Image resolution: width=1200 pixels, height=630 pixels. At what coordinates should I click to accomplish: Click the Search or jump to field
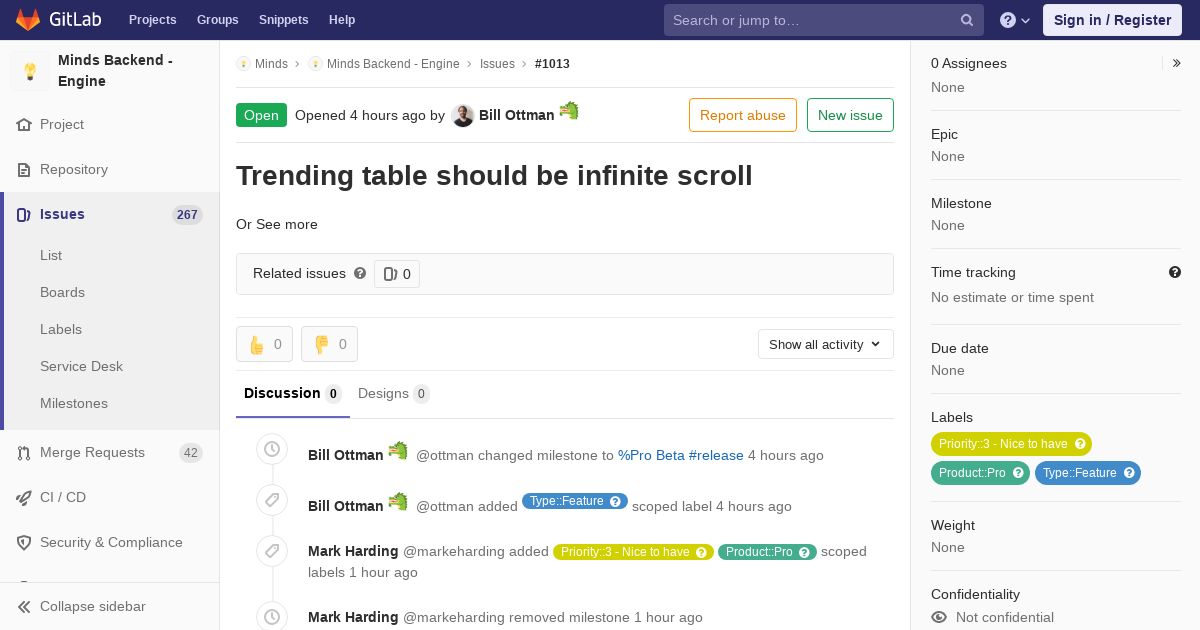tap(824, 20)
